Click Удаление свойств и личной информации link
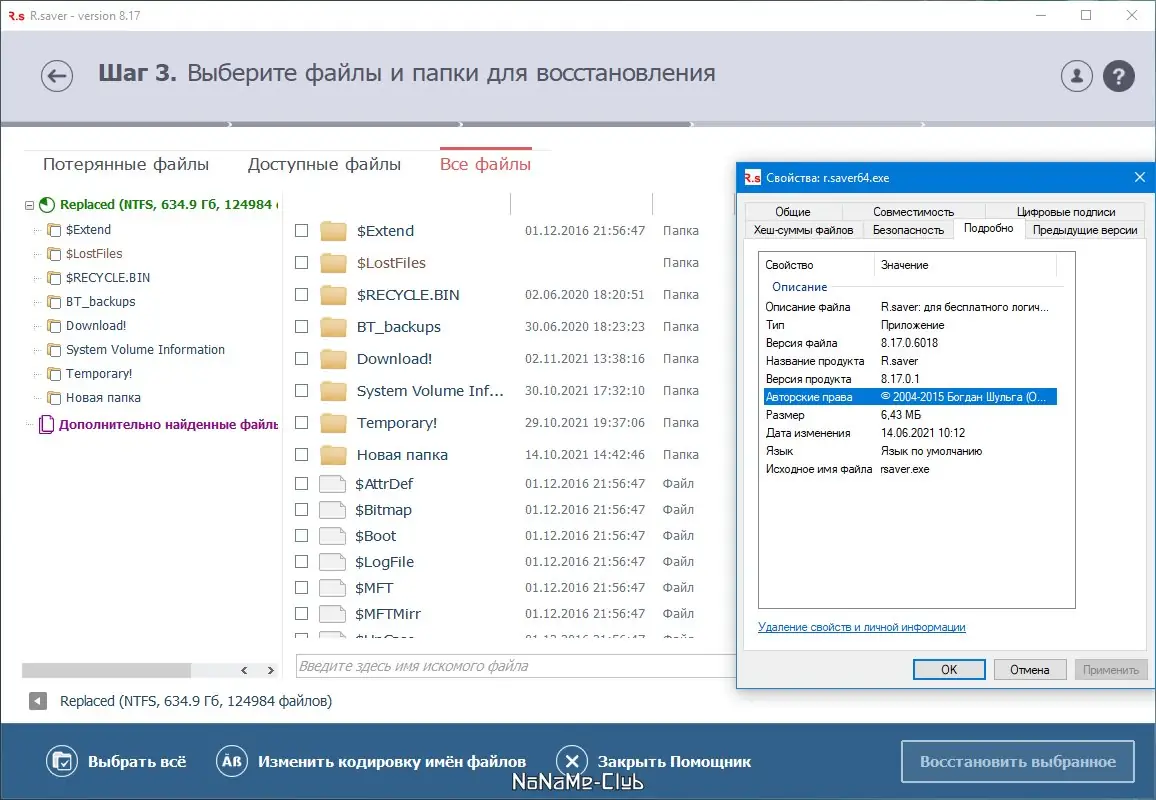 (x=862, y=627)
